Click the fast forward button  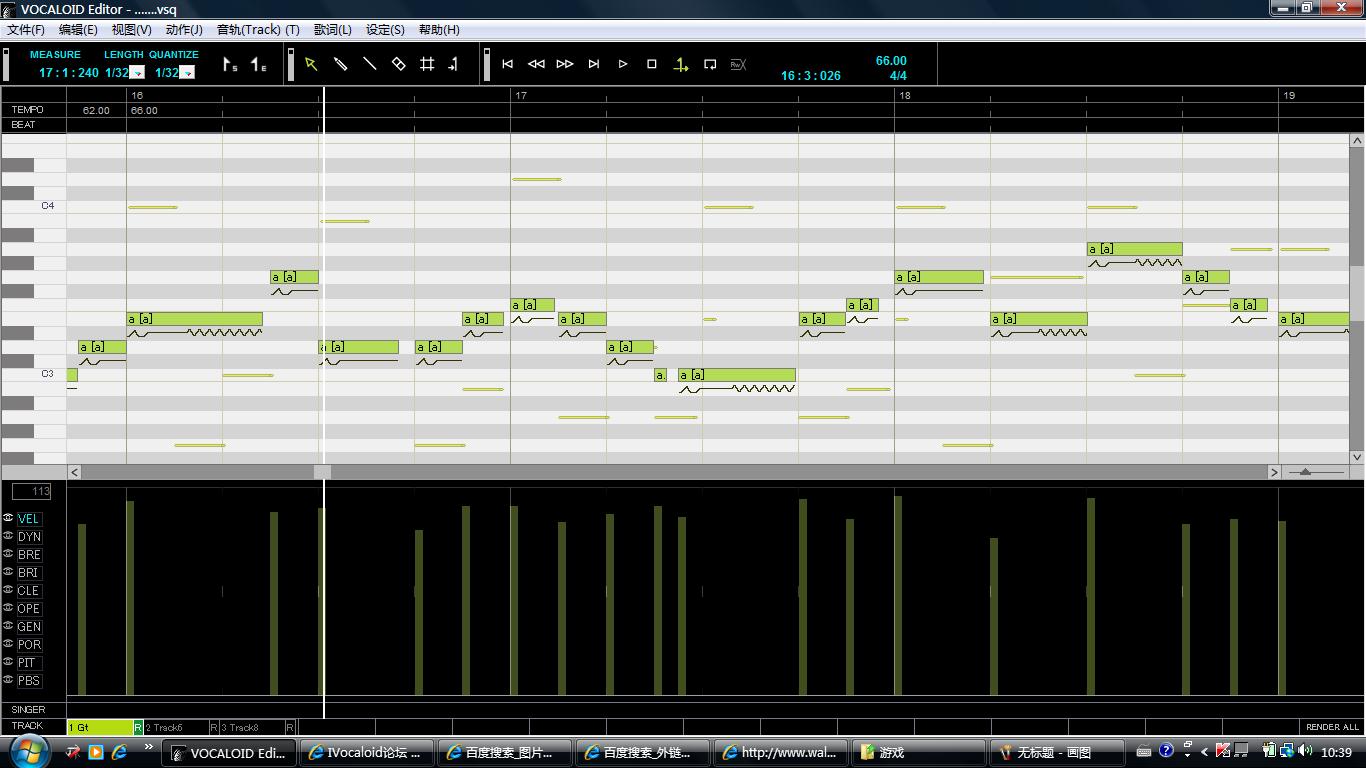pos(565,64)
